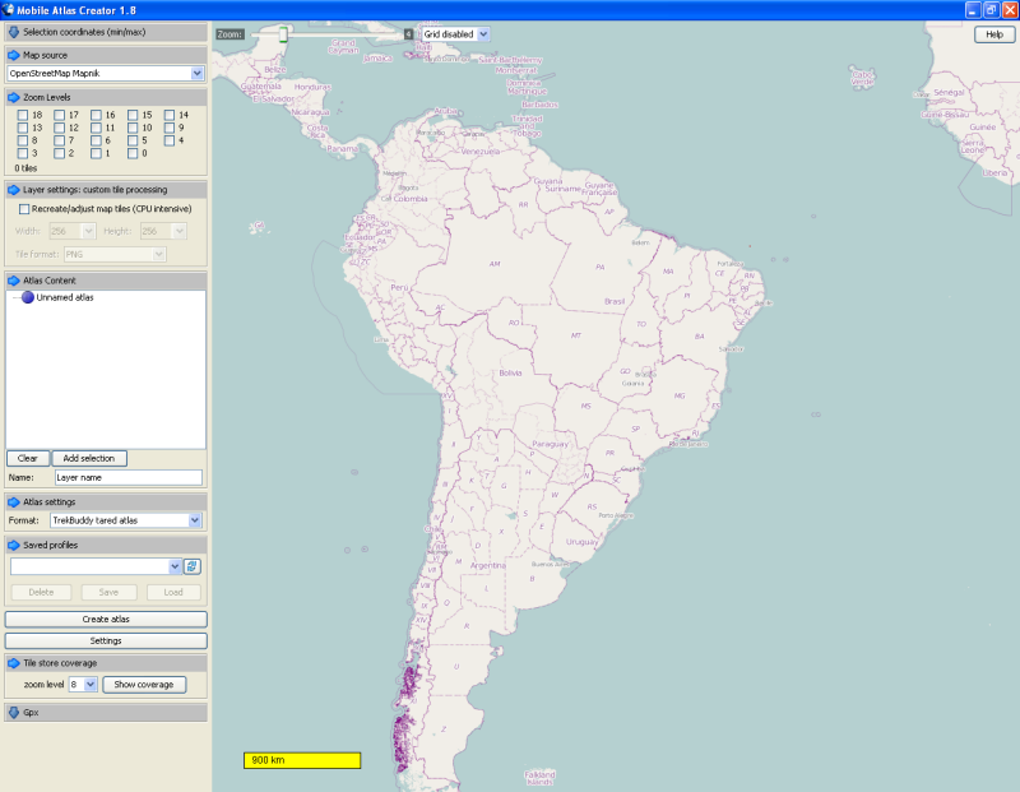Screen dimensions: 1020x792
Task: Open the Settings button
Action: (x=106, y=640)
